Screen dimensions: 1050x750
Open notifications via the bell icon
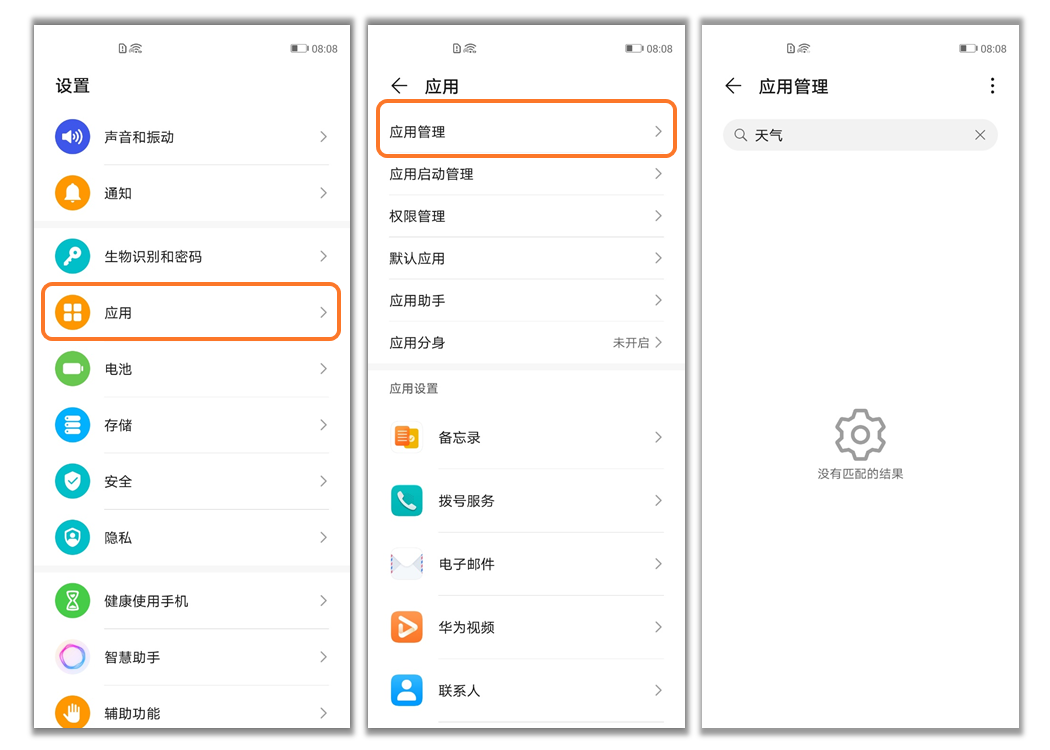pyautogui.click(x=72, y=193)
